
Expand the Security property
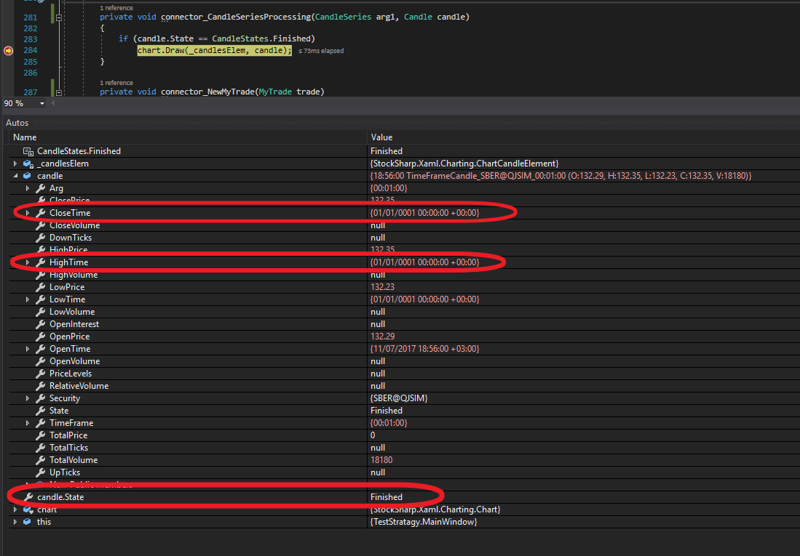click(28, 398)
